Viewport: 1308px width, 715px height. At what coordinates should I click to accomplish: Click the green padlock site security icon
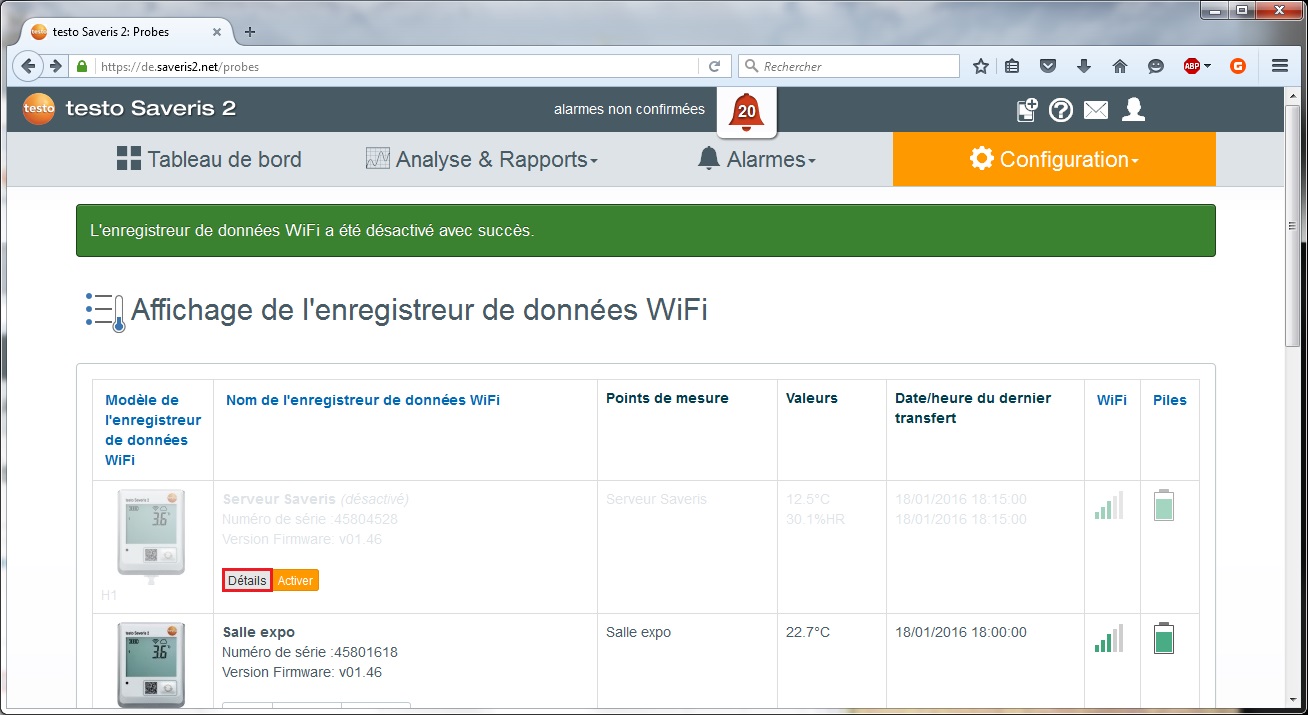(83, 66)
